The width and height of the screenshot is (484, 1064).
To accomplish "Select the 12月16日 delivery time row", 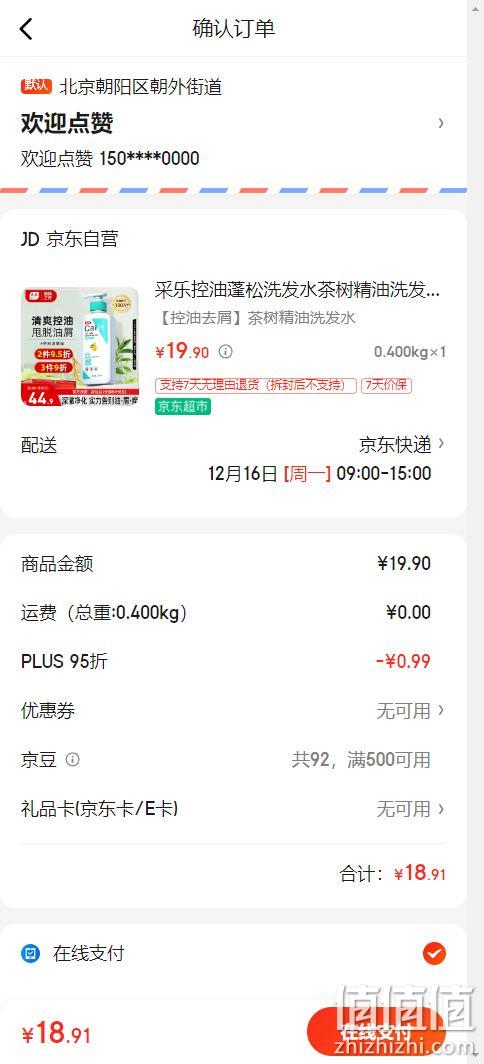I will 320,473.
